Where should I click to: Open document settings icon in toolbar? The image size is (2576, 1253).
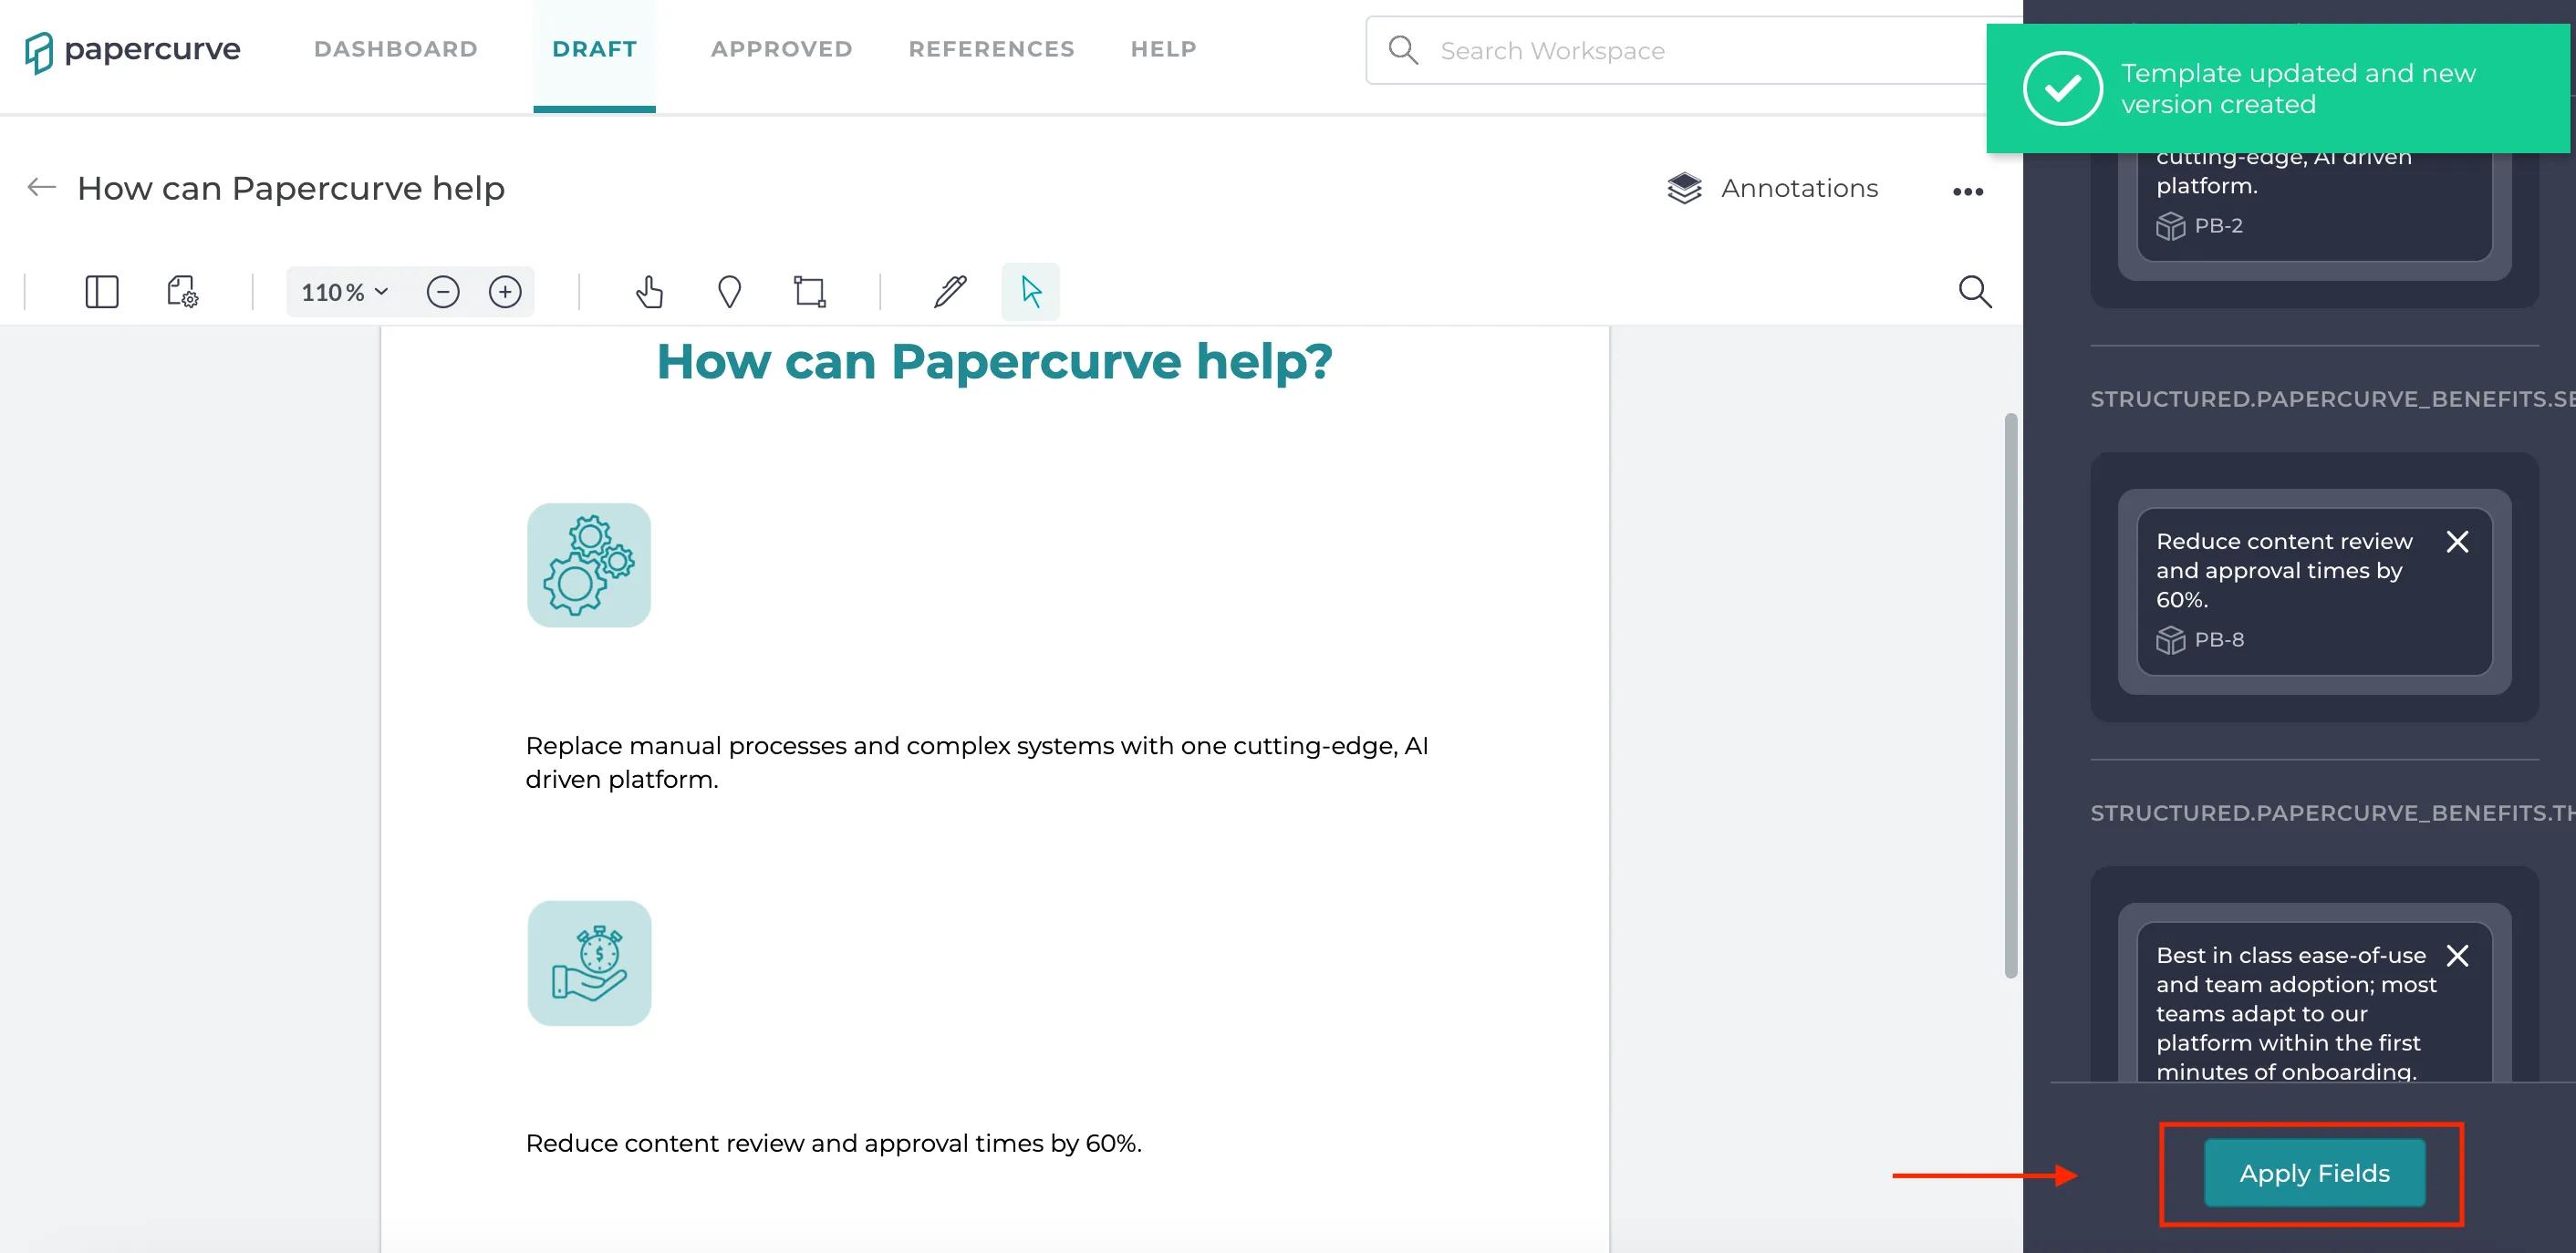[182, 292]
